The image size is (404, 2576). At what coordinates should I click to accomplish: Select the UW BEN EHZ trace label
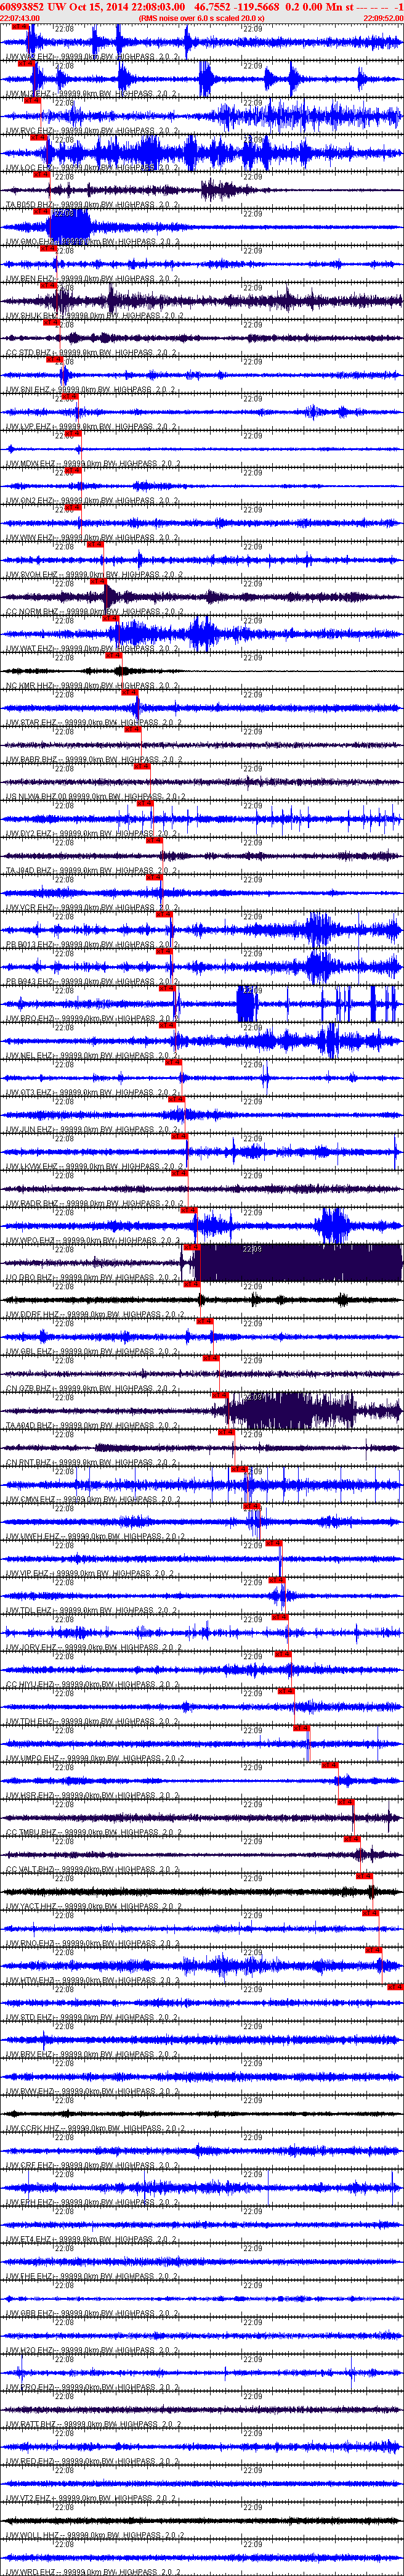(x=93, y=278)
